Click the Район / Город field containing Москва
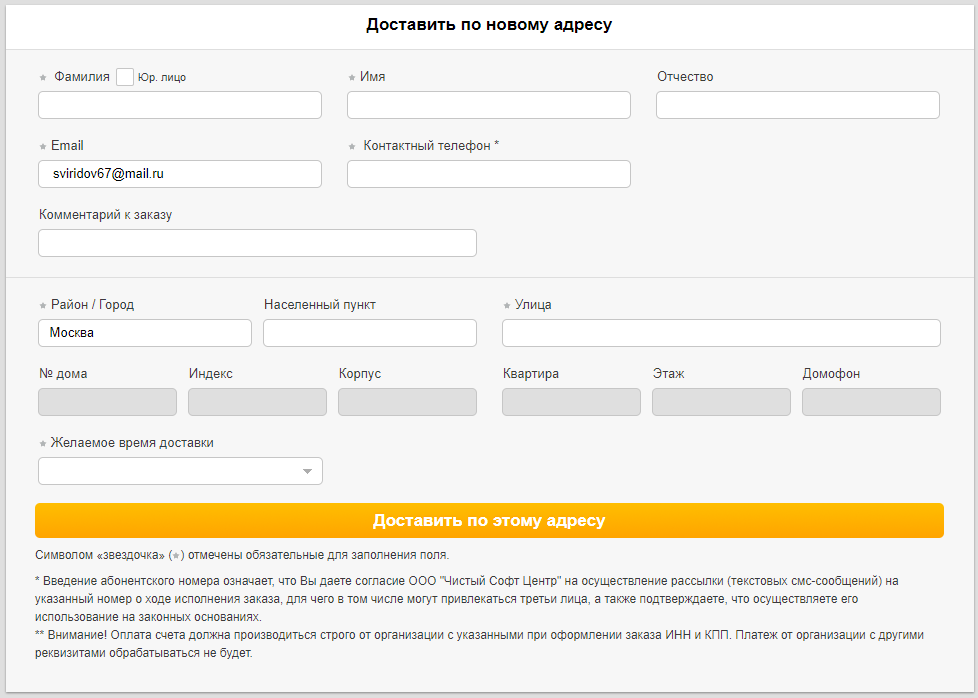The image size is (978, 698). tap(145, 333)
